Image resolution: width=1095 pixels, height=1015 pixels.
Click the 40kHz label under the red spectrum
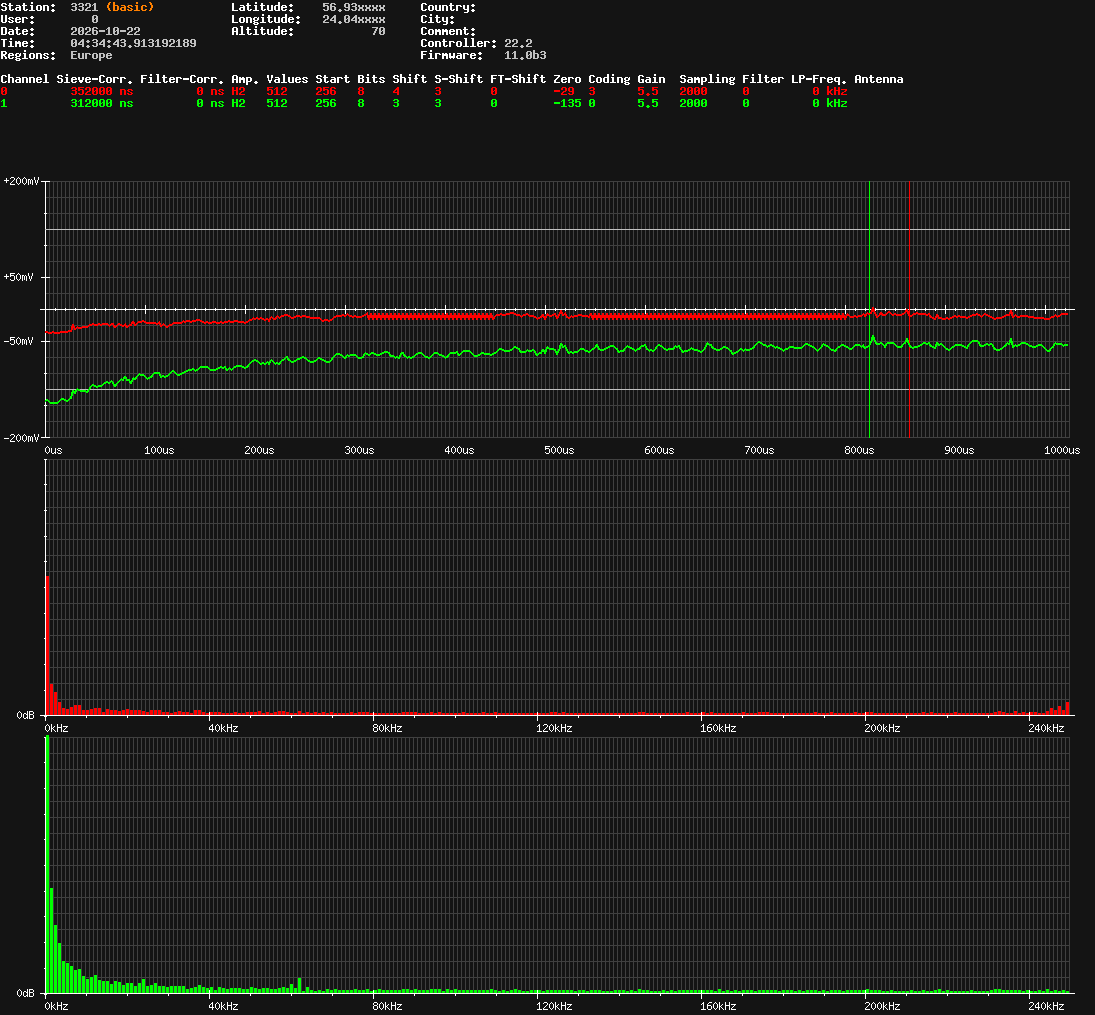223,729
